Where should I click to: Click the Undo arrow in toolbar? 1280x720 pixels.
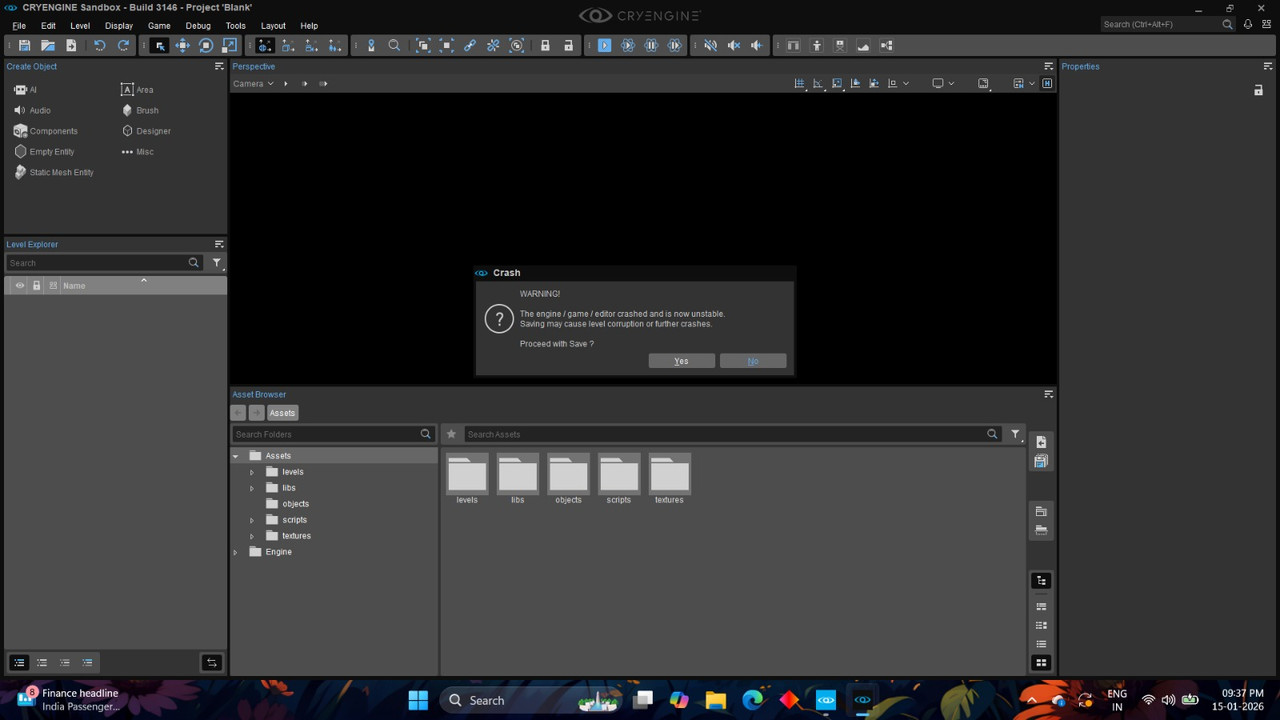coord(99,46)
